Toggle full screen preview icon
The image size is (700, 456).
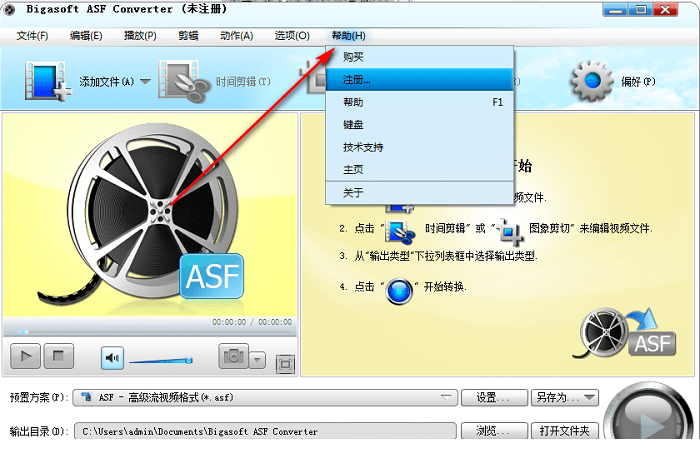tap(285, 364)
